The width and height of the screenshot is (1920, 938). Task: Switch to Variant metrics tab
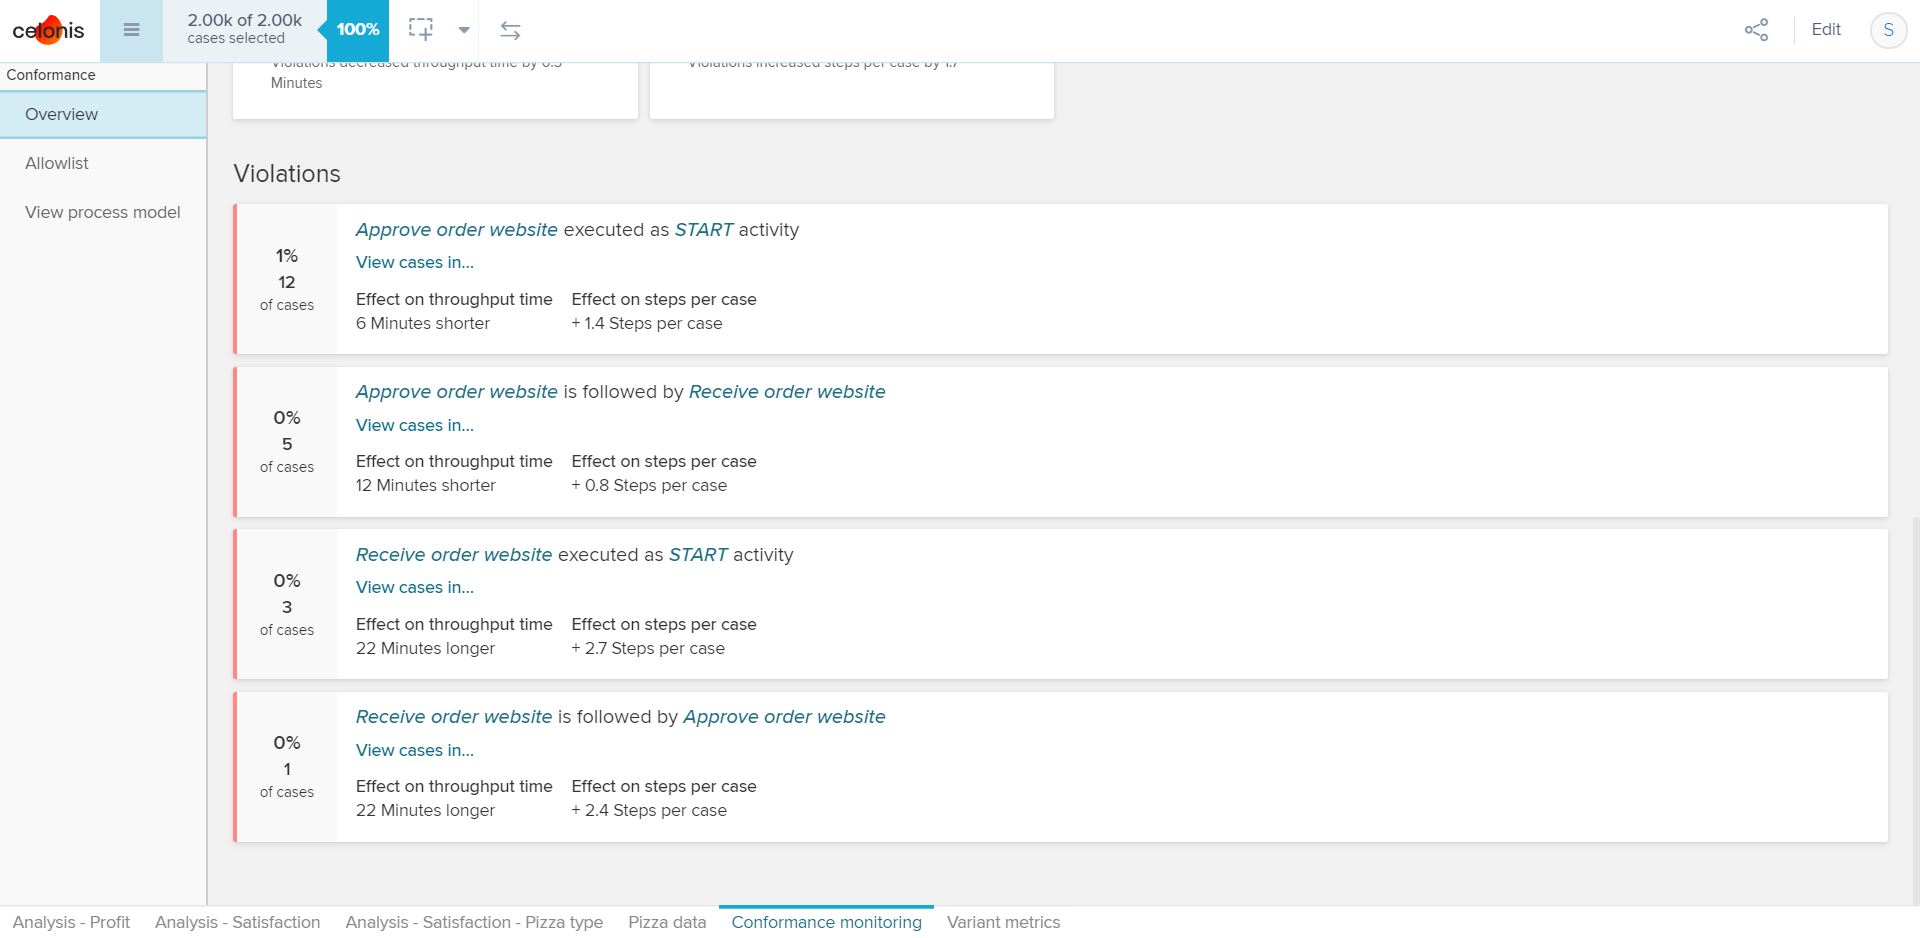pos(1003,922)
